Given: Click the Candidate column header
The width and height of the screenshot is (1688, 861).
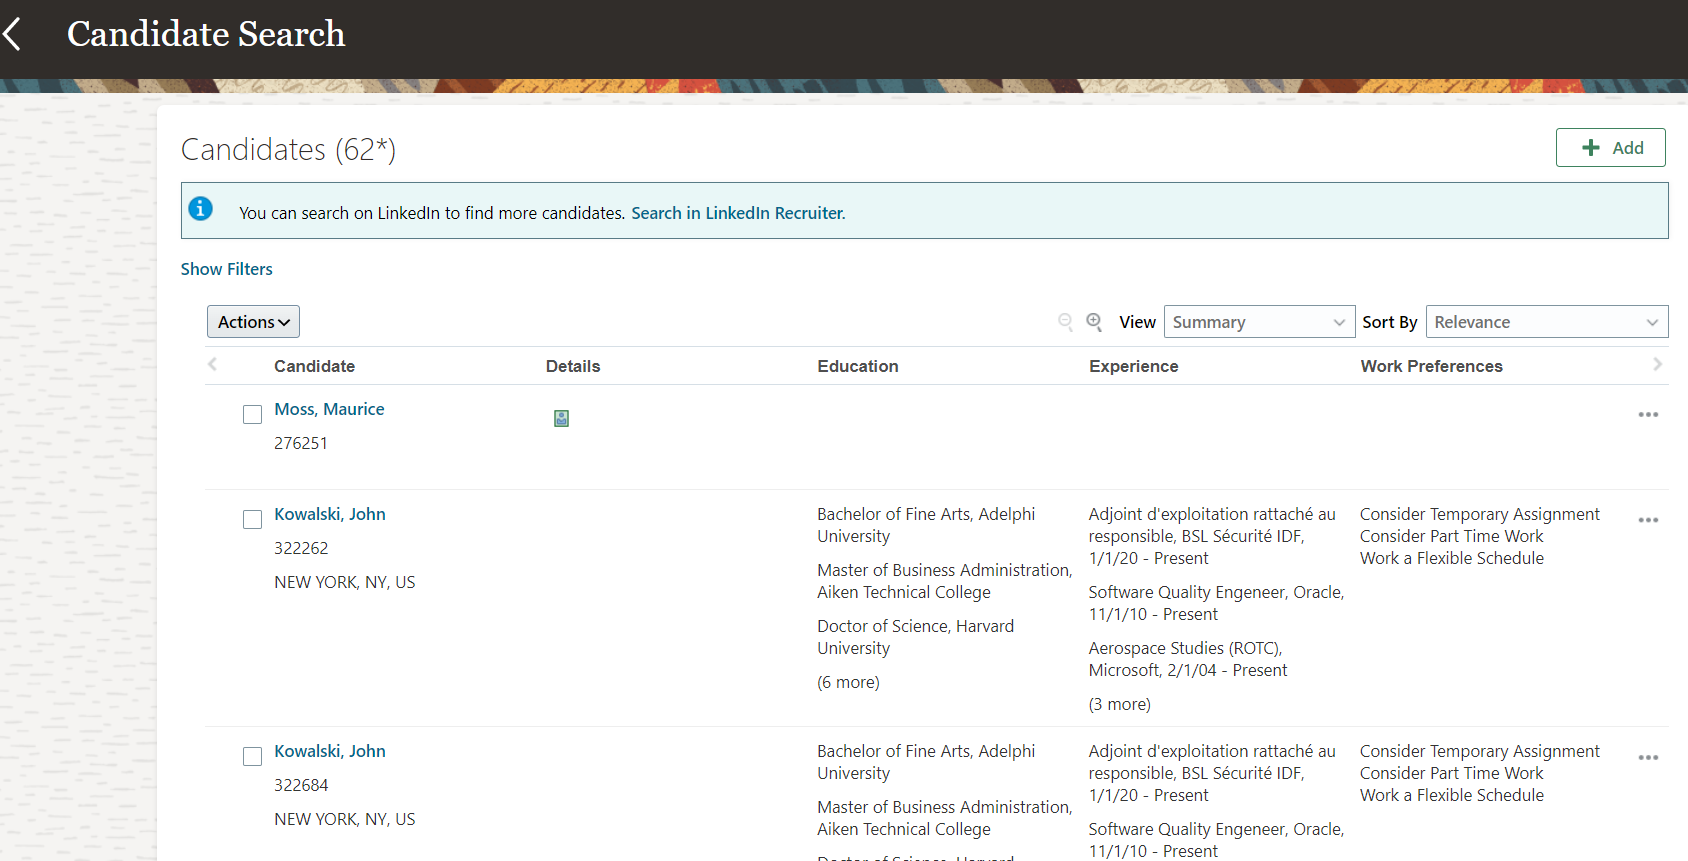Looking at the screenshot, I should [314, 366].
